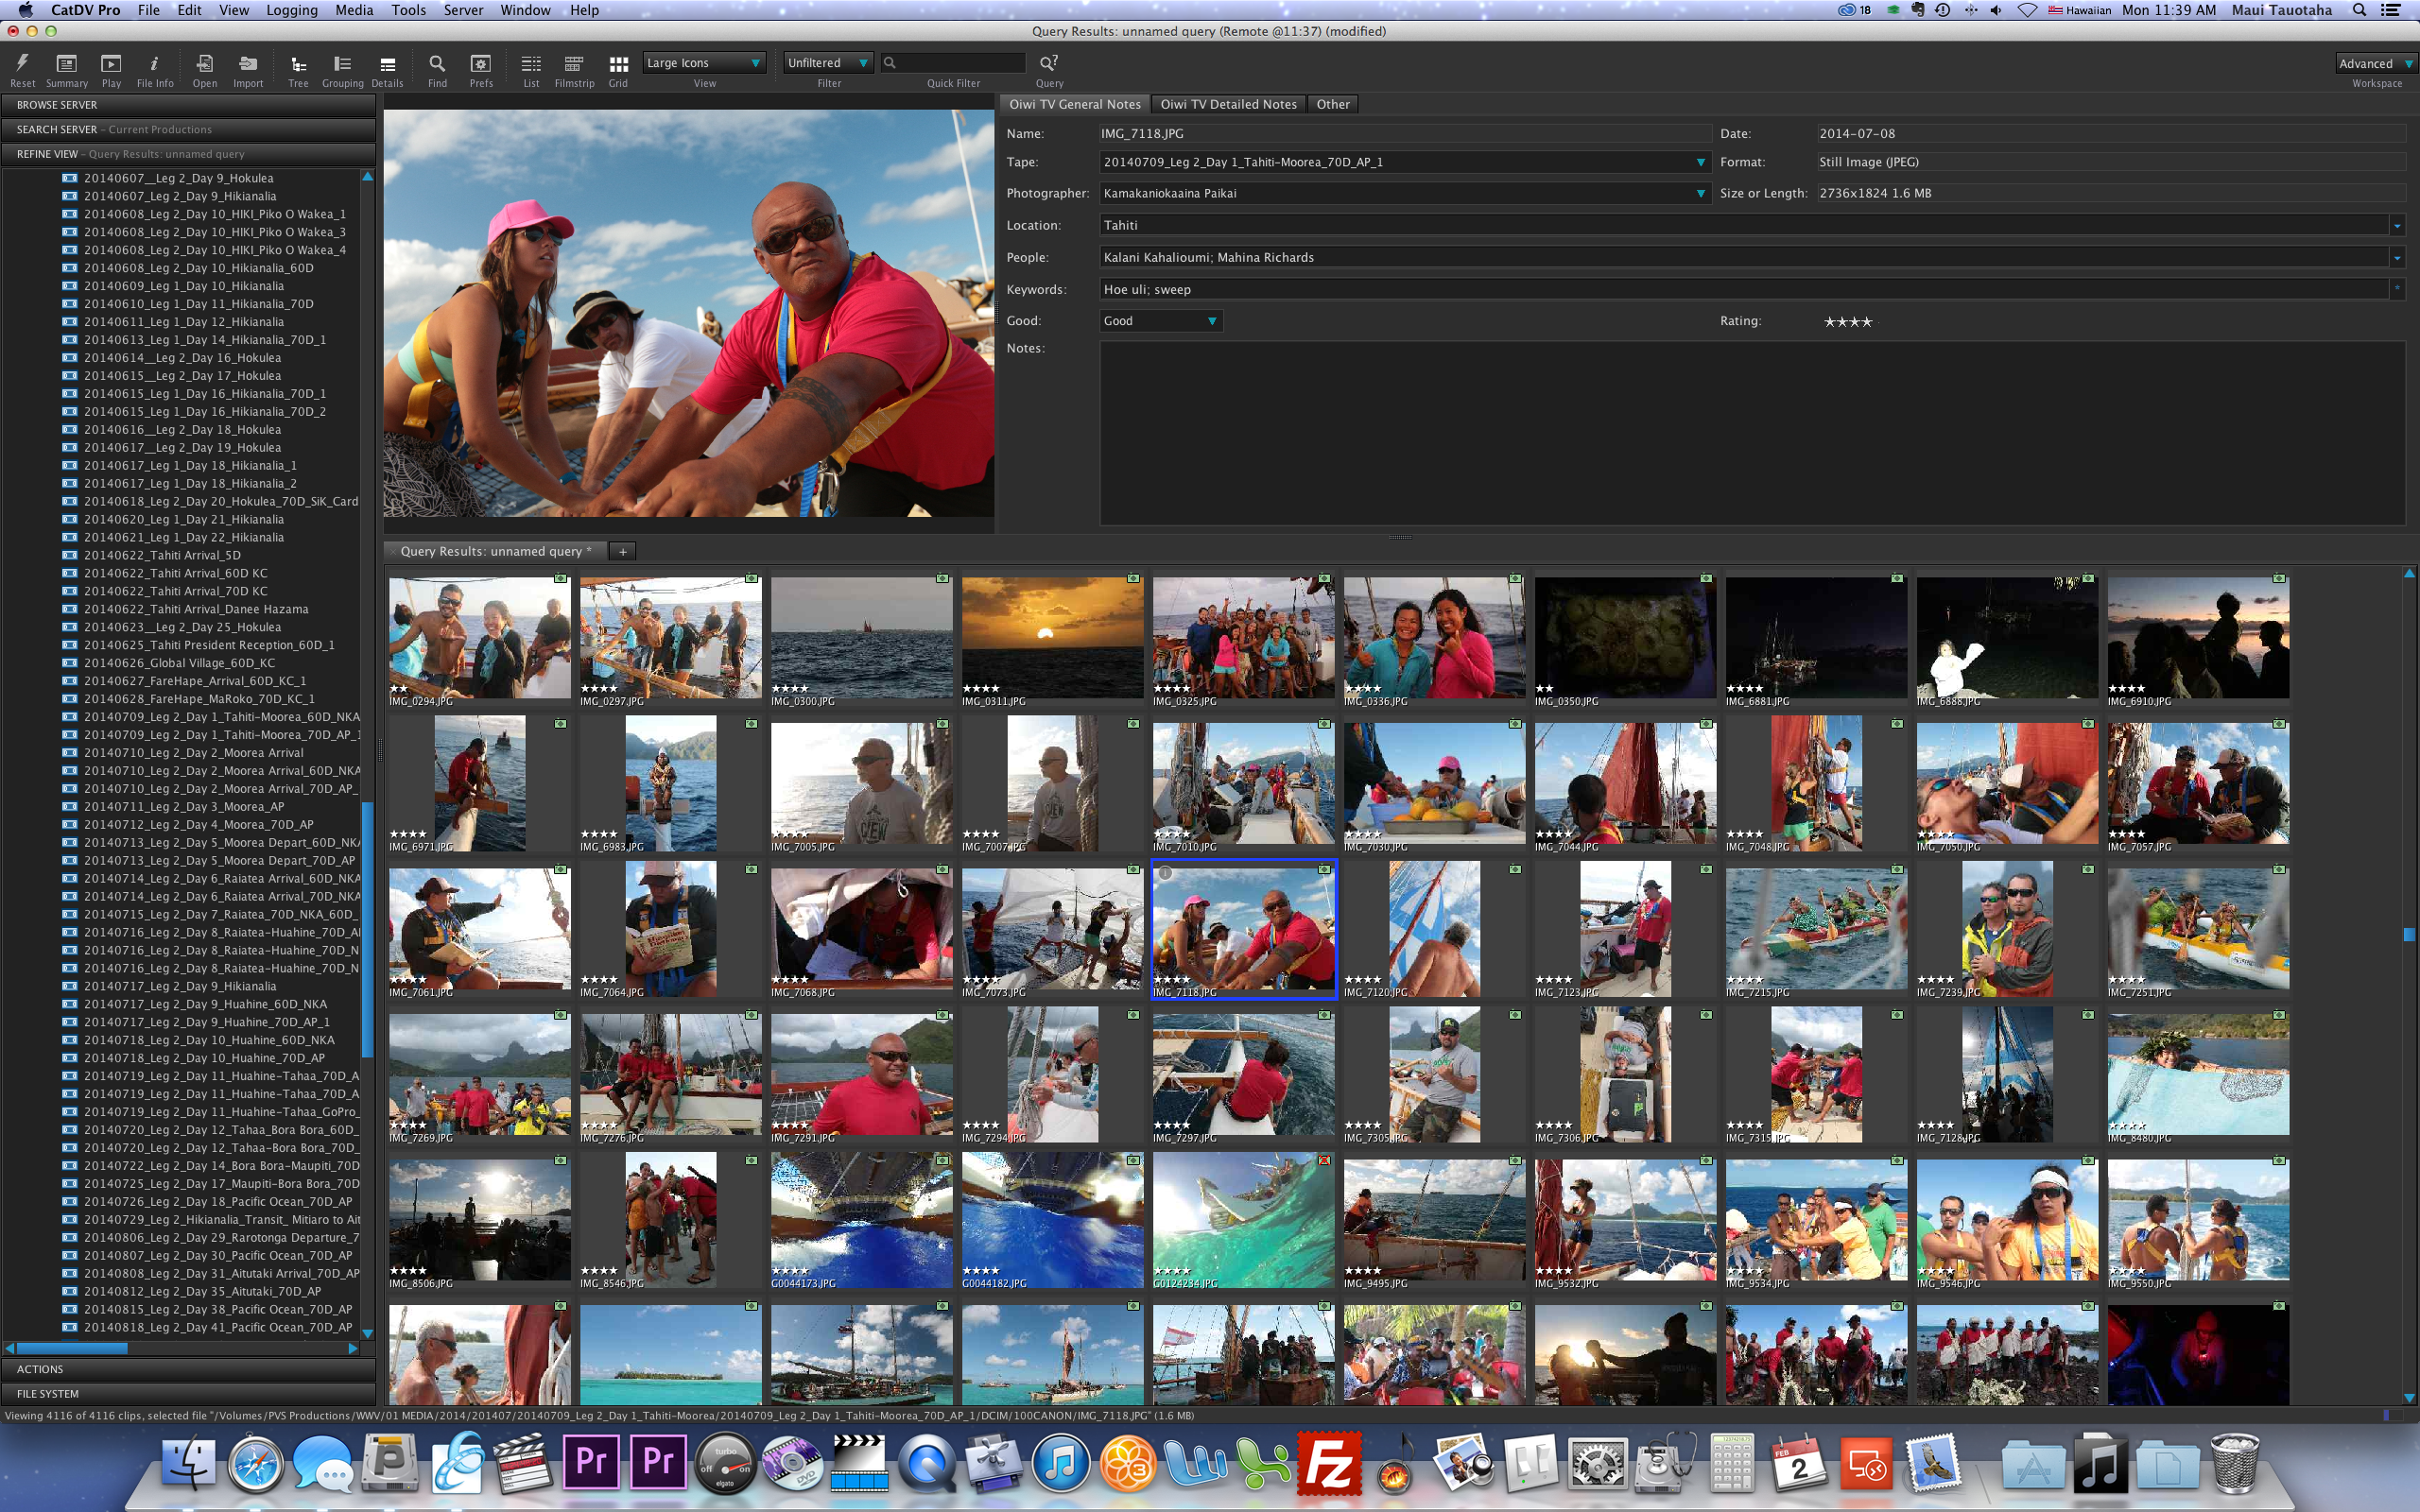Switch to Filmstrip view icon
Viewport: 2420px width, 1512px height.
[x=573, y=64]
